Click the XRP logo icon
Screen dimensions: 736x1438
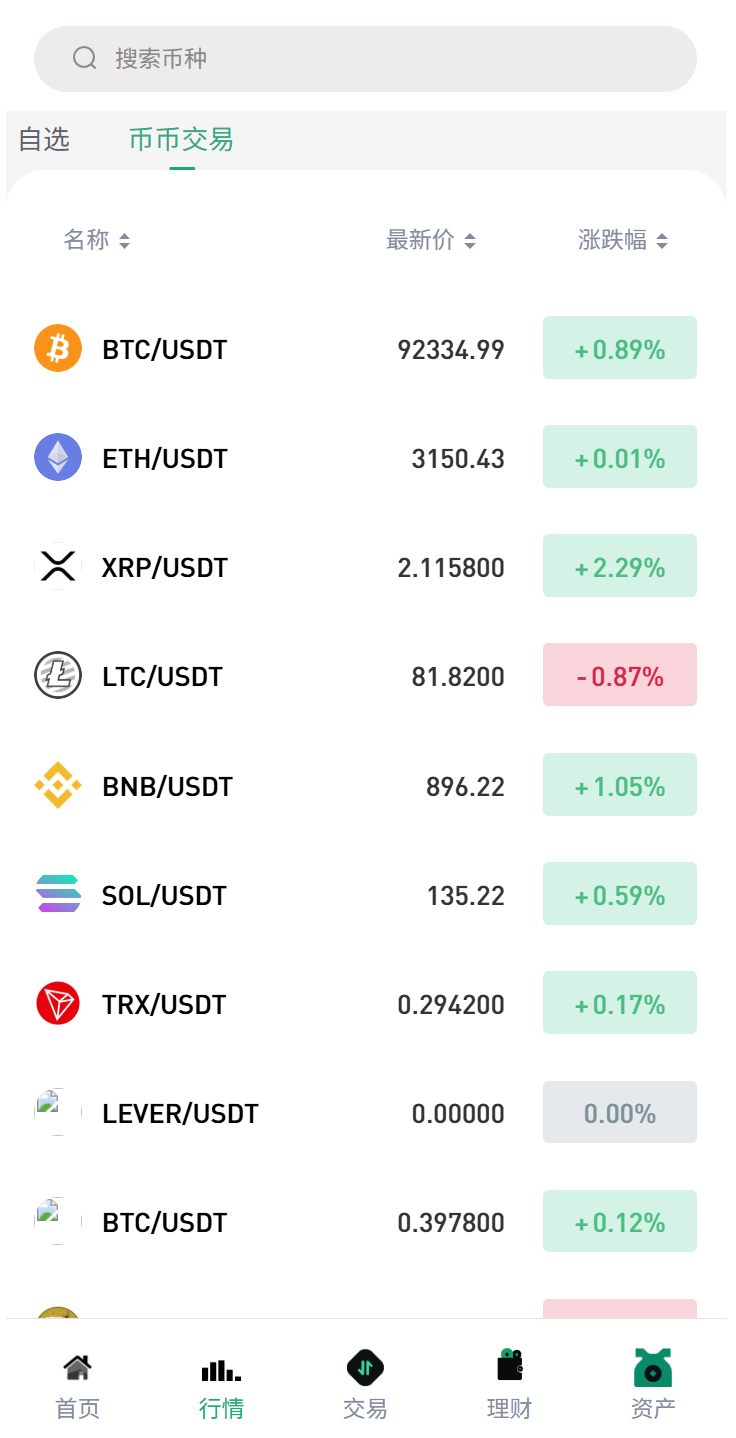click(x=58, y=567)
